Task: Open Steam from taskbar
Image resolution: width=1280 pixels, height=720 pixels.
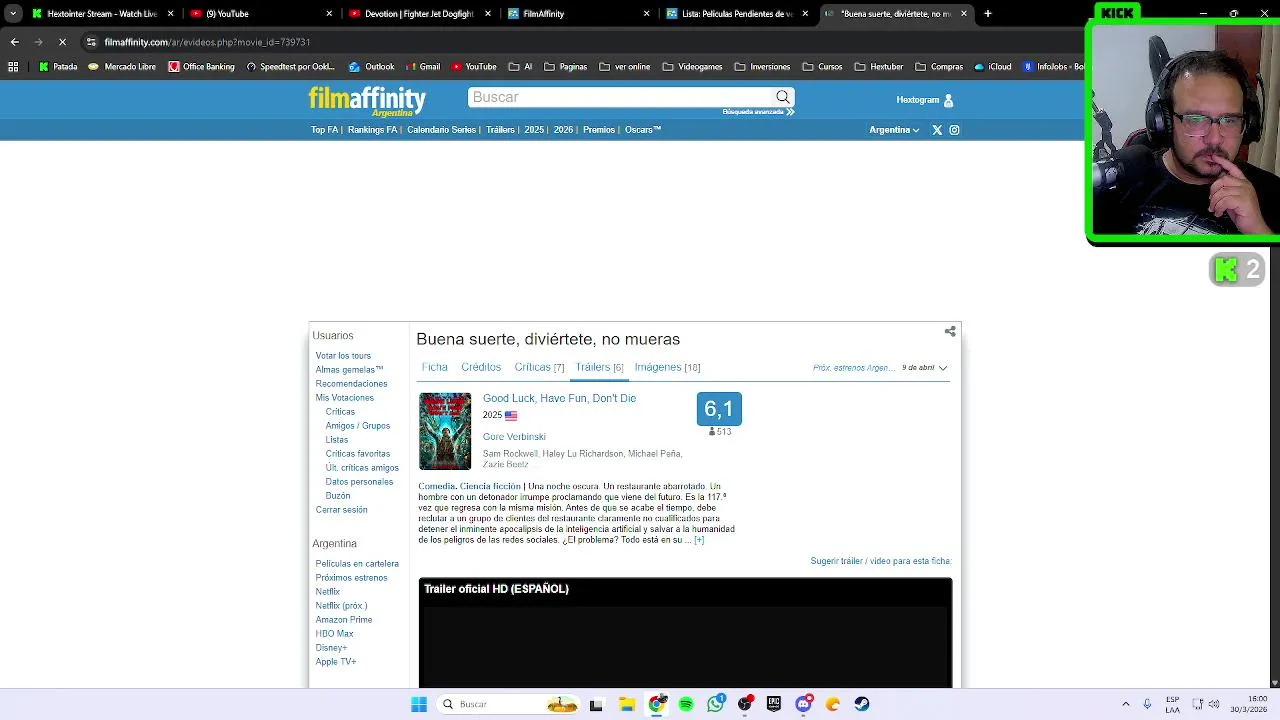Action: click(x=862, y=704)
